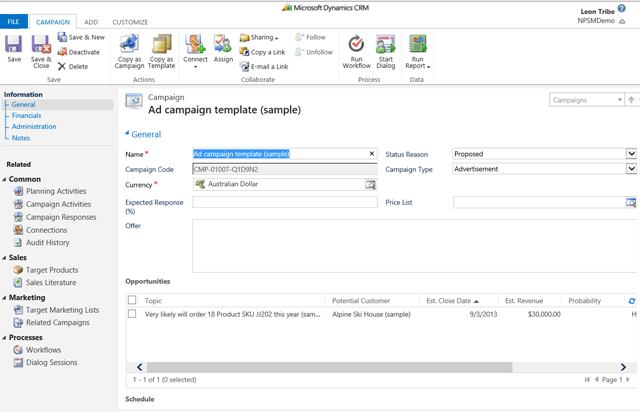Image resolution: width=640 pixels, height=412 pixels.
Task: Collapse the Sales group
Action: (4, 258)
